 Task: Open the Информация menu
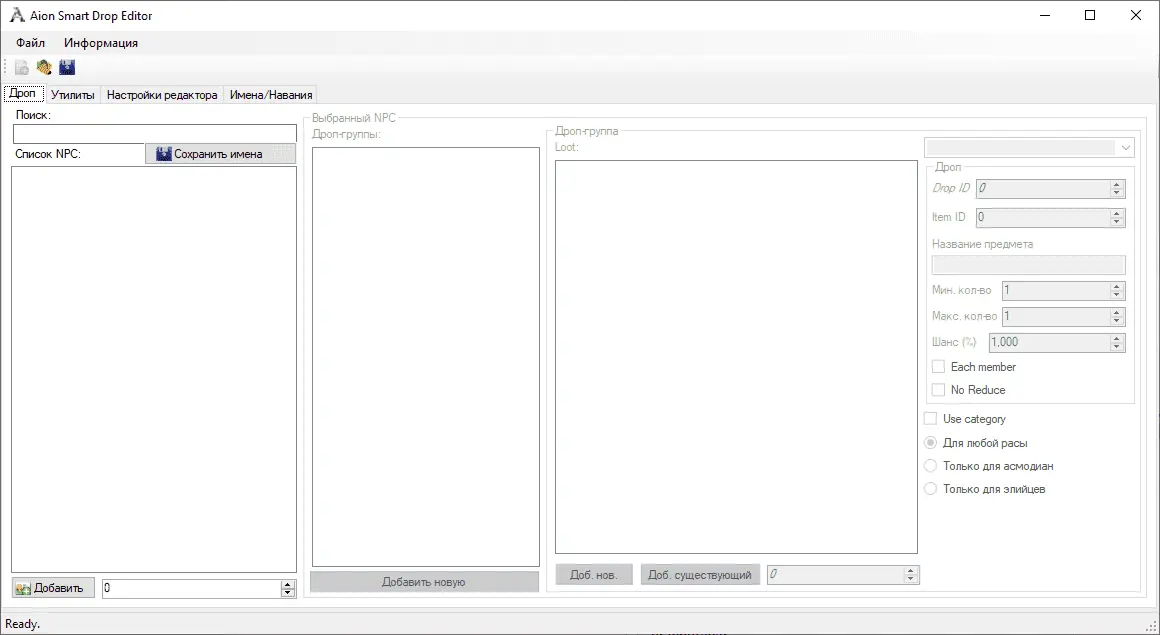tap(101, 43)
